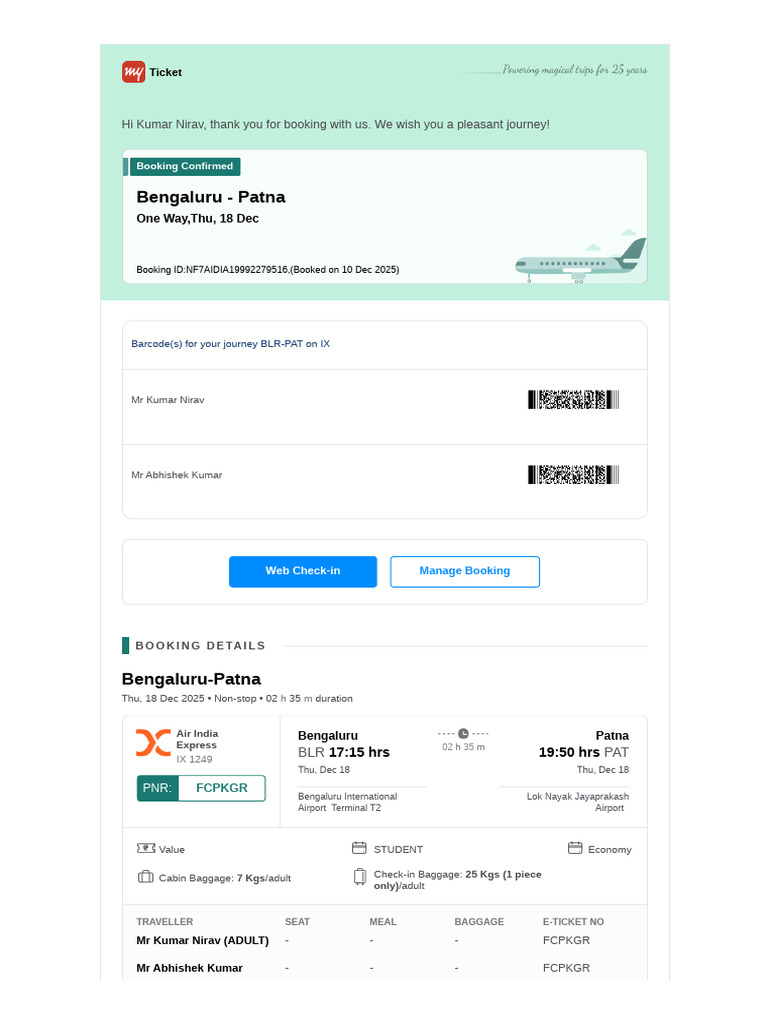
Task: Select the PNR code FCPKGR box
Action: pos(201,788)
